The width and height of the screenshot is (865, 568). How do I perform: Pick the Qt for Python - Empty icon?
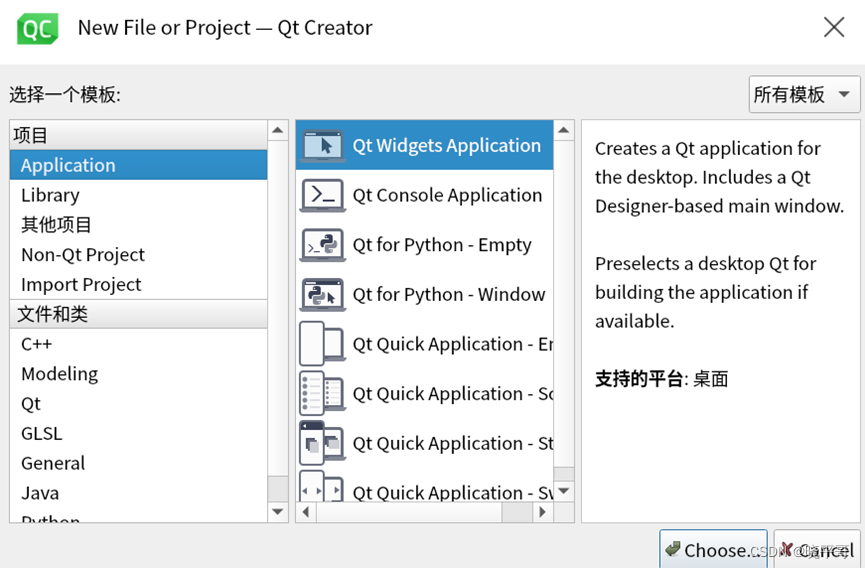323,245
